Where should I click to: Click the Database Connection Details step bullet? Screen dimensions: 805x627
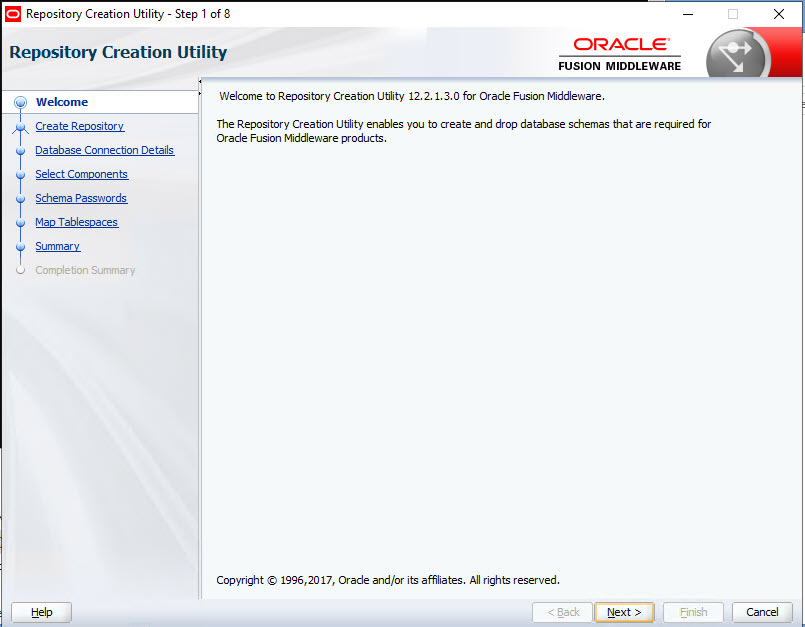click(21, 151)
